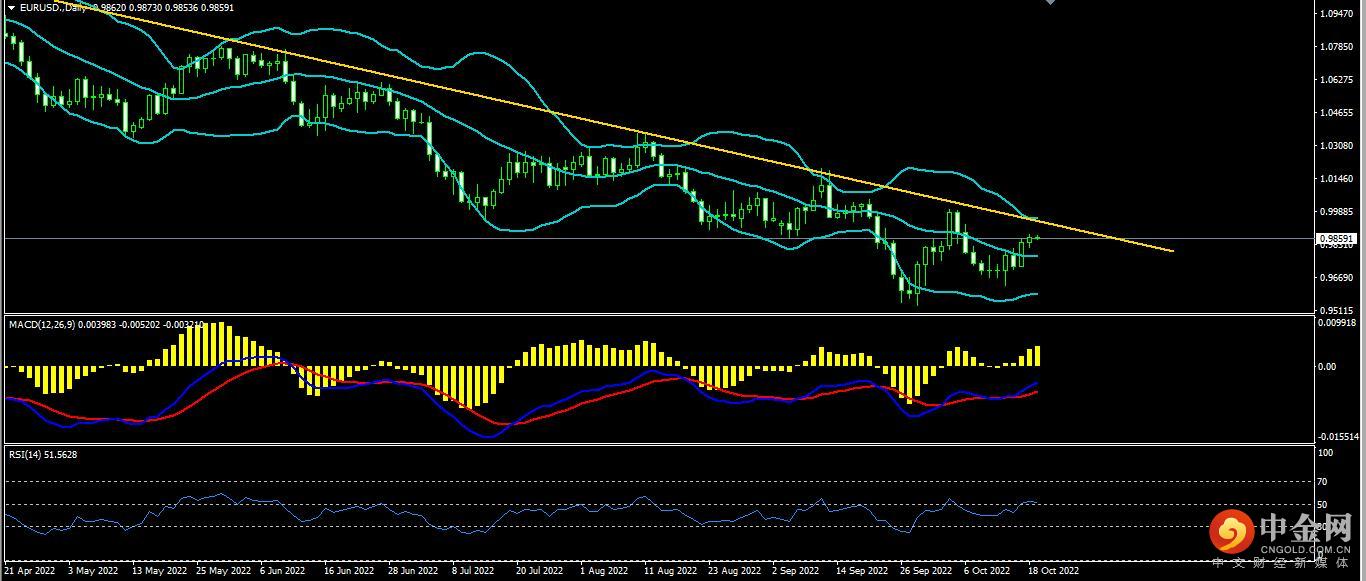Screen dimensions: 1366x581
Task: Click date label 13 May 2022
Action: click(158, 572)
